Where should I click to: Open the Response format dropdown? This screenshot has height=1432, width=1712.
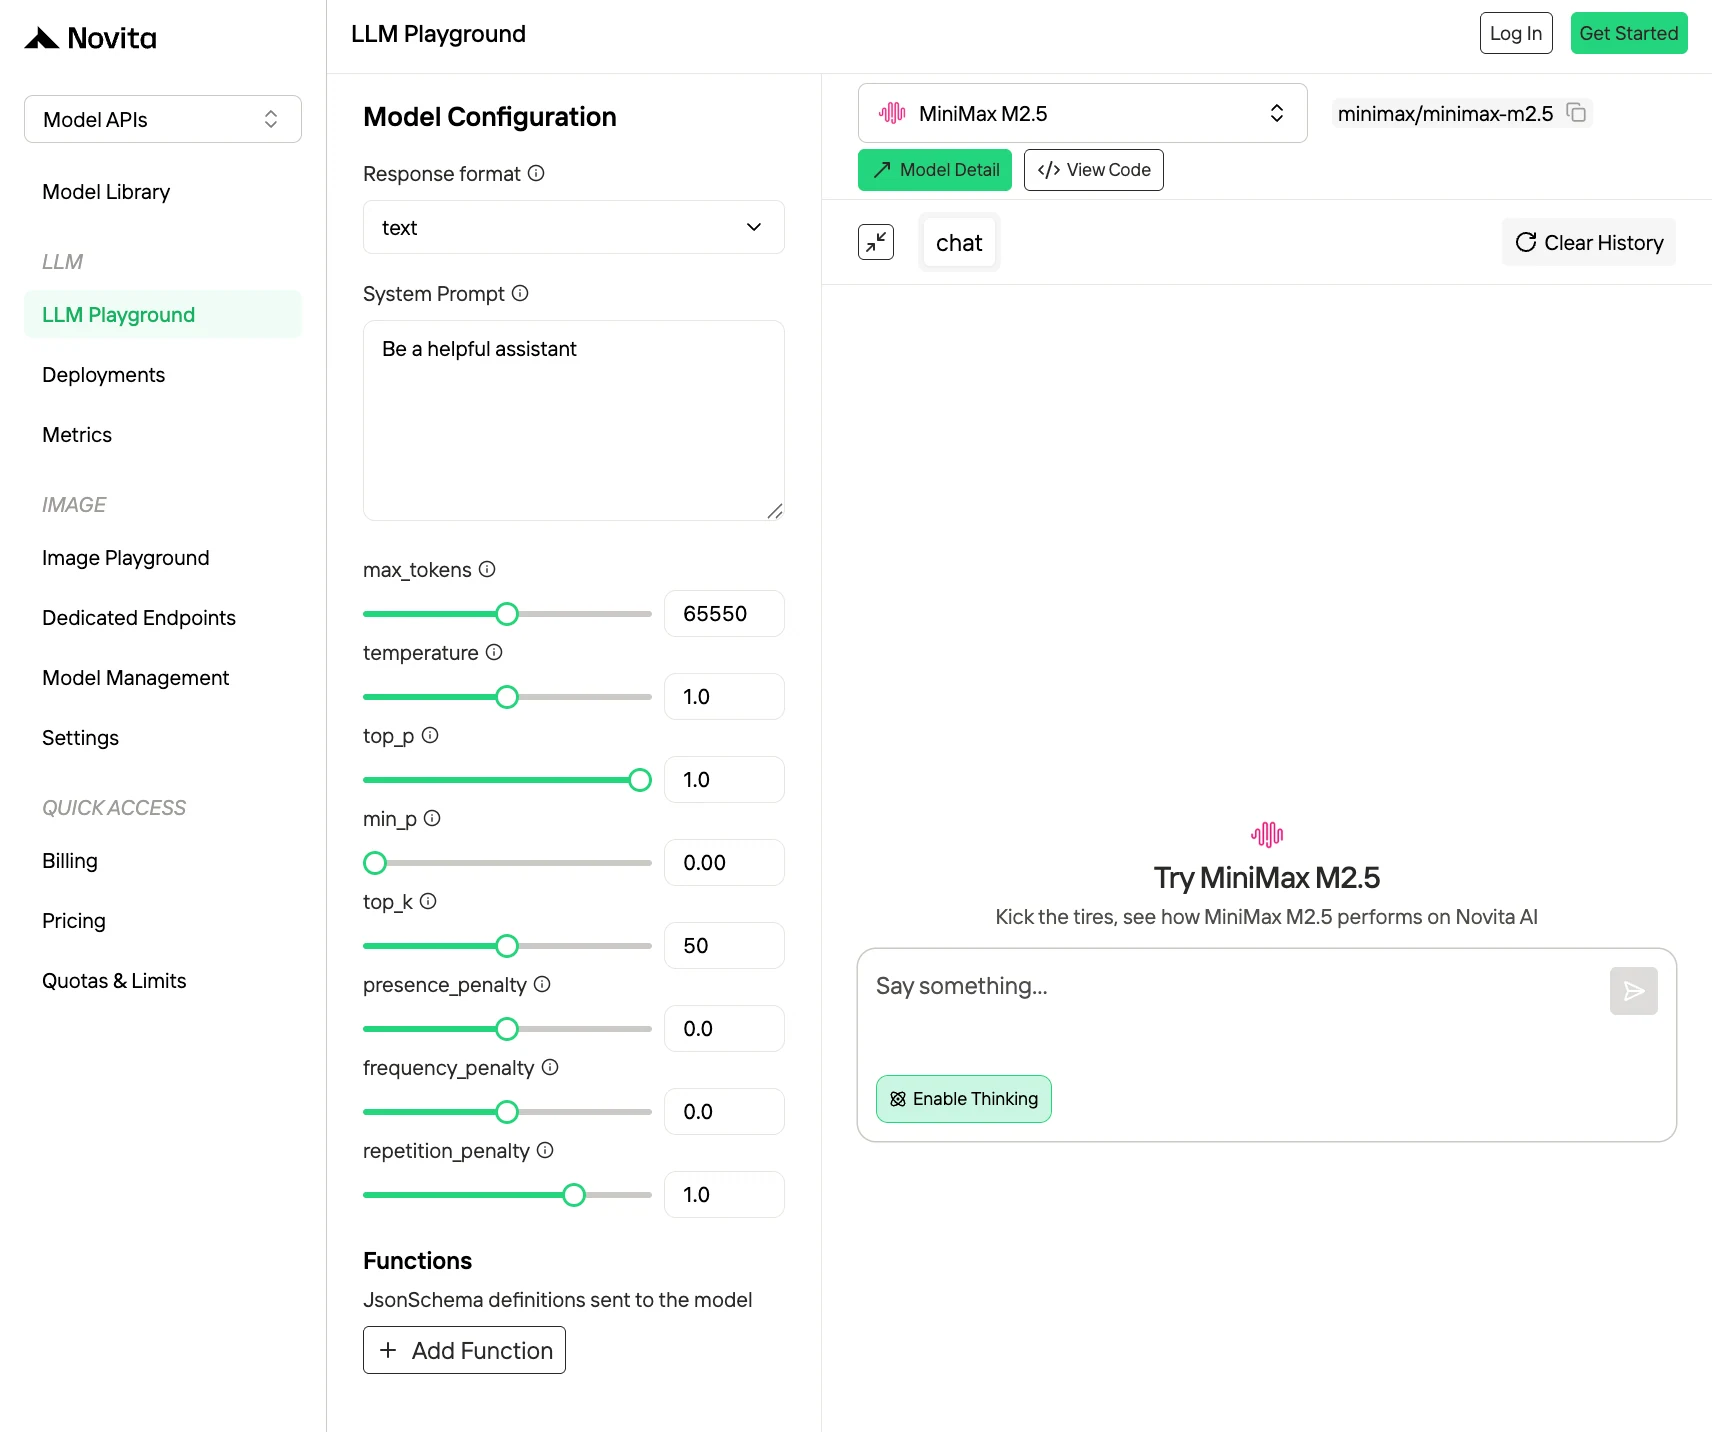point(574,227)
